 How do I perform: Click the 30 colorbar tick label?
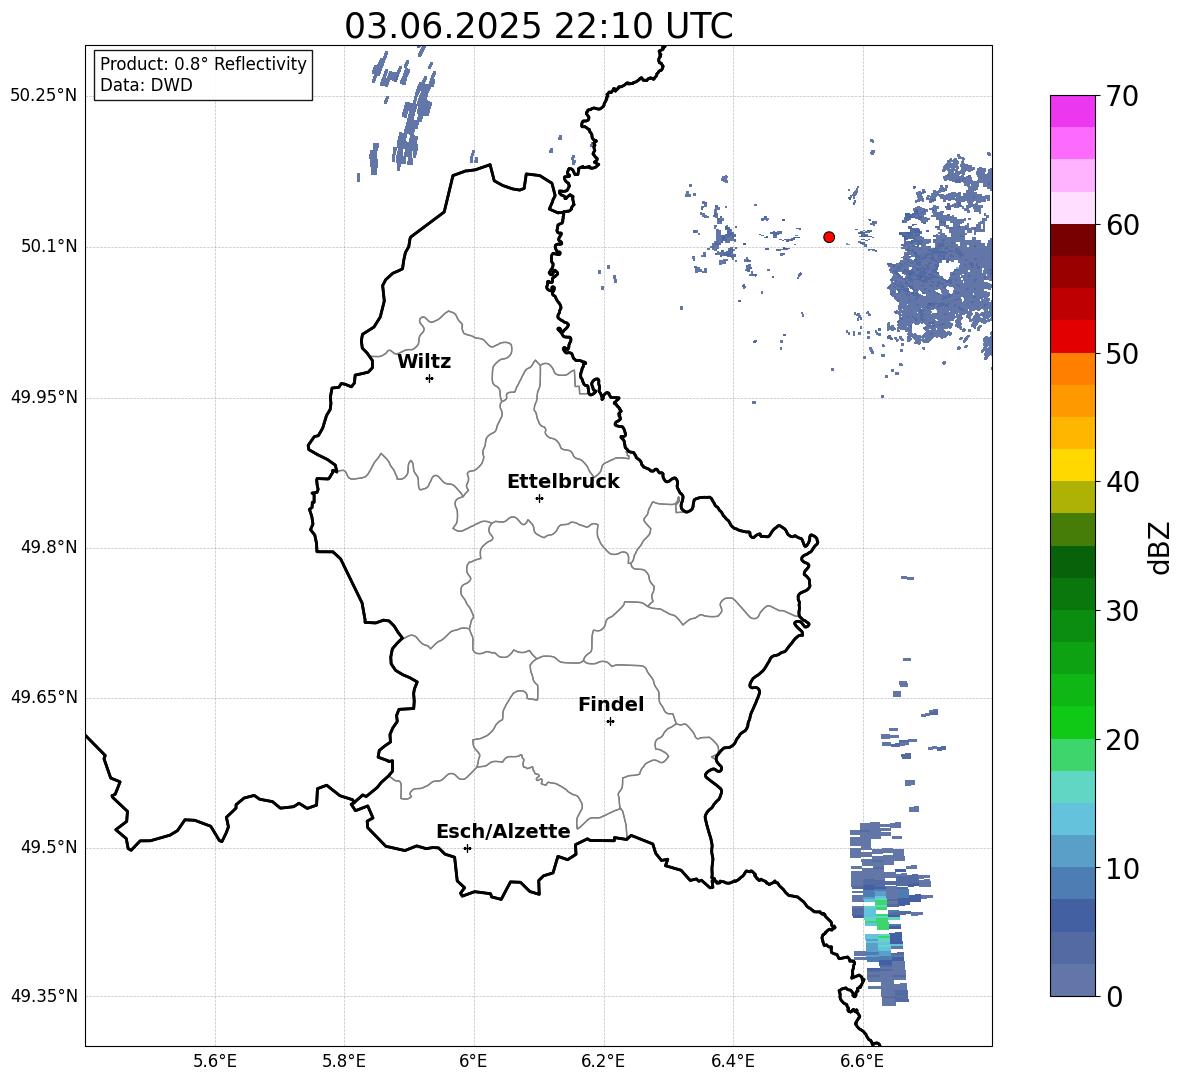(1122, 610)
